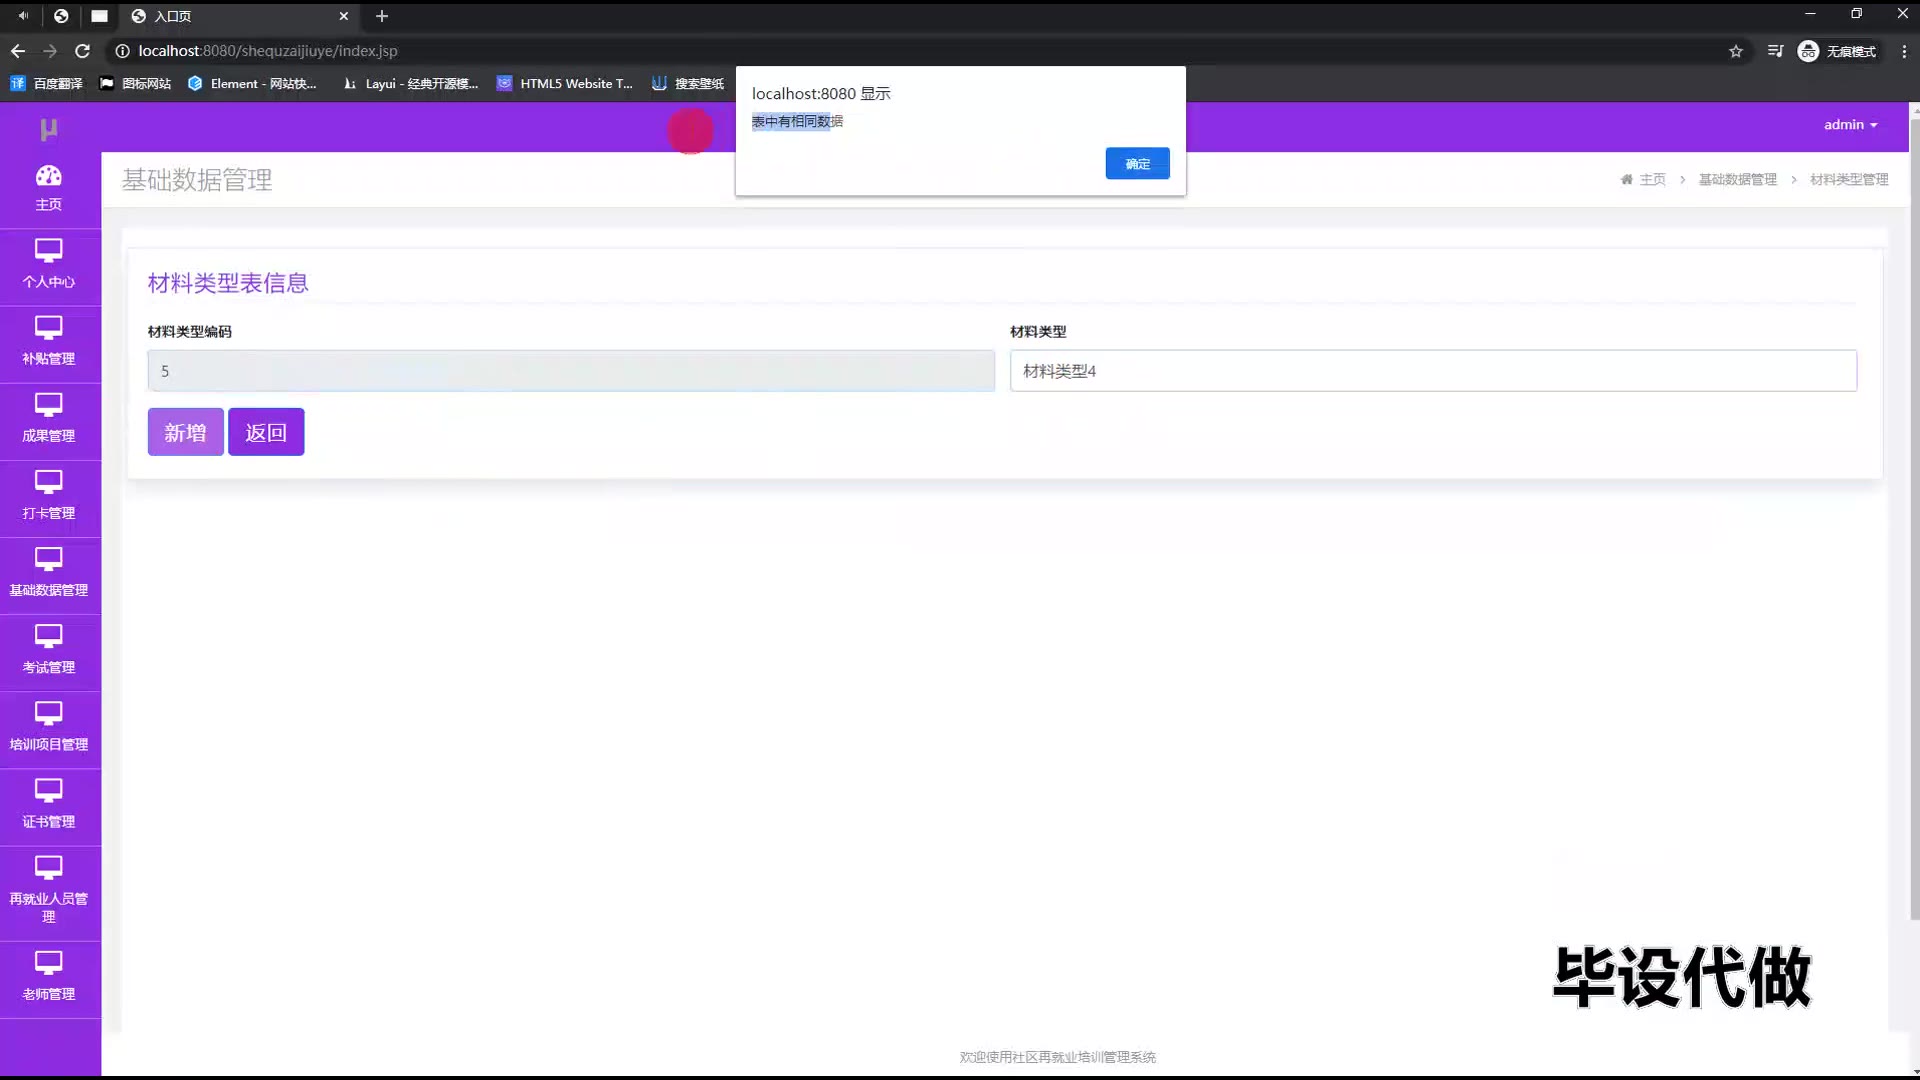The width and height of the screenshot is (1920, 1080).
Task: Open 老师管理 sidebar icon
Action: [48, 963]
